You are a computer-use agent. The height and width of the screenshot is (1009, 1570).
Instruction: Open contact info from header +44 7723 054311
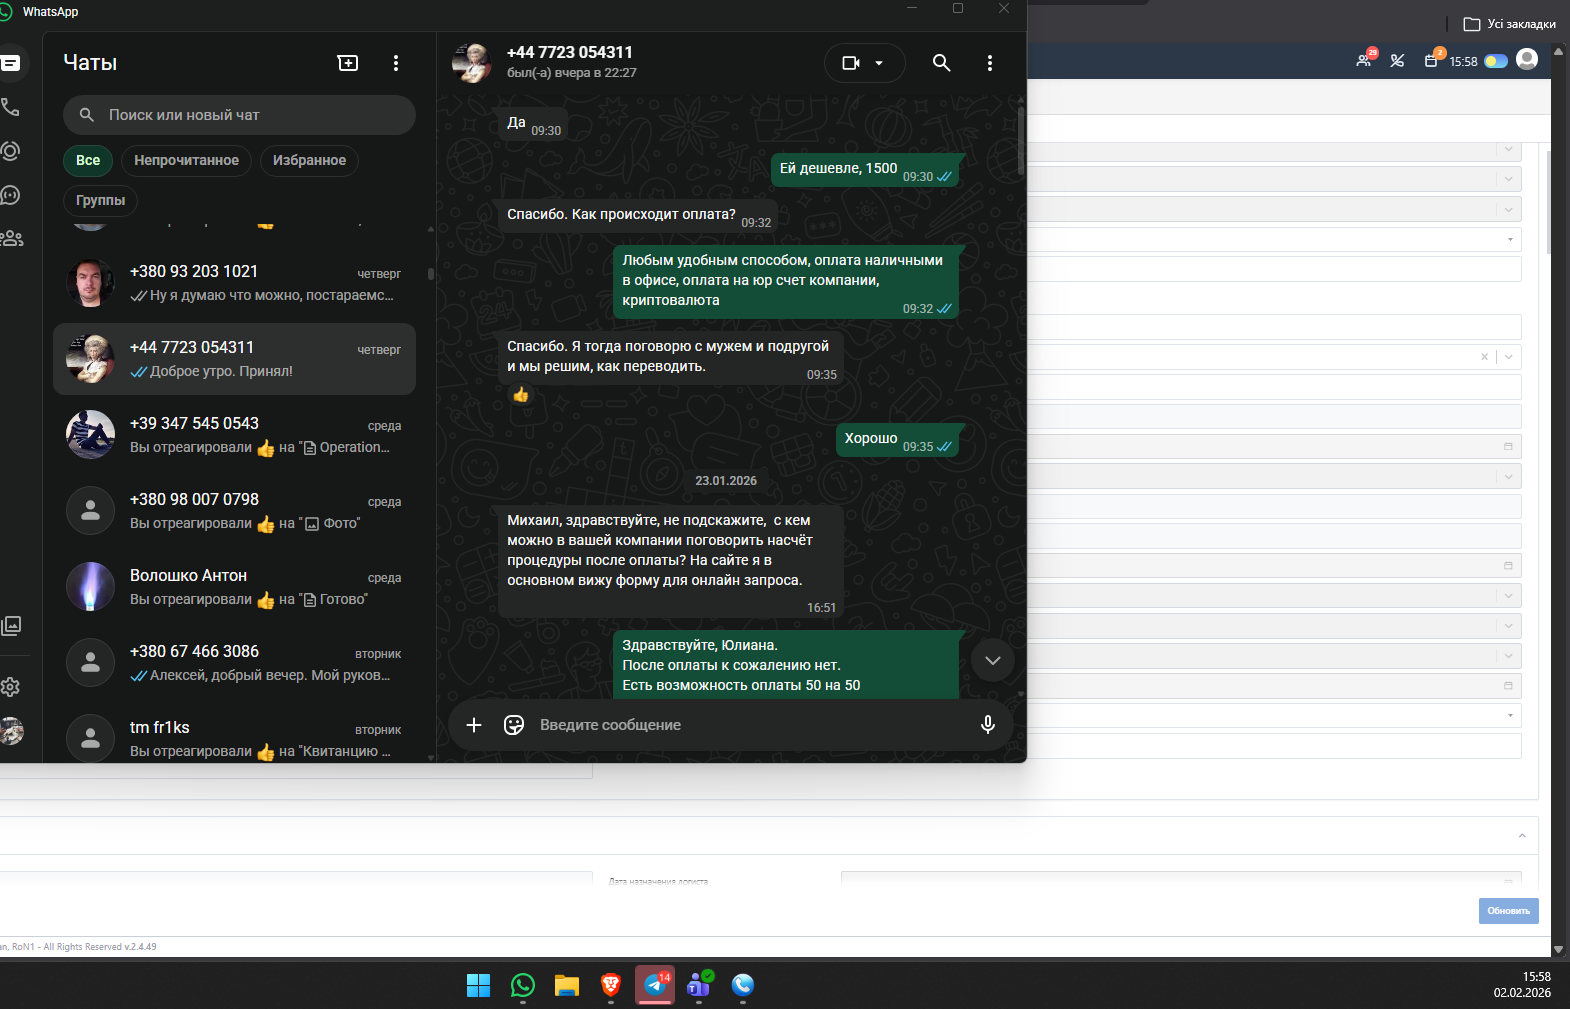pyautogui.click(x=570, y=52)
